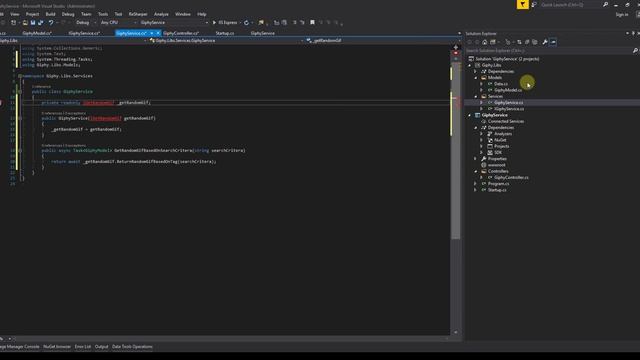Start debugging with IIS Express
Image resolution: width=640 pixels, height=360 pixels.
[225, 22]
